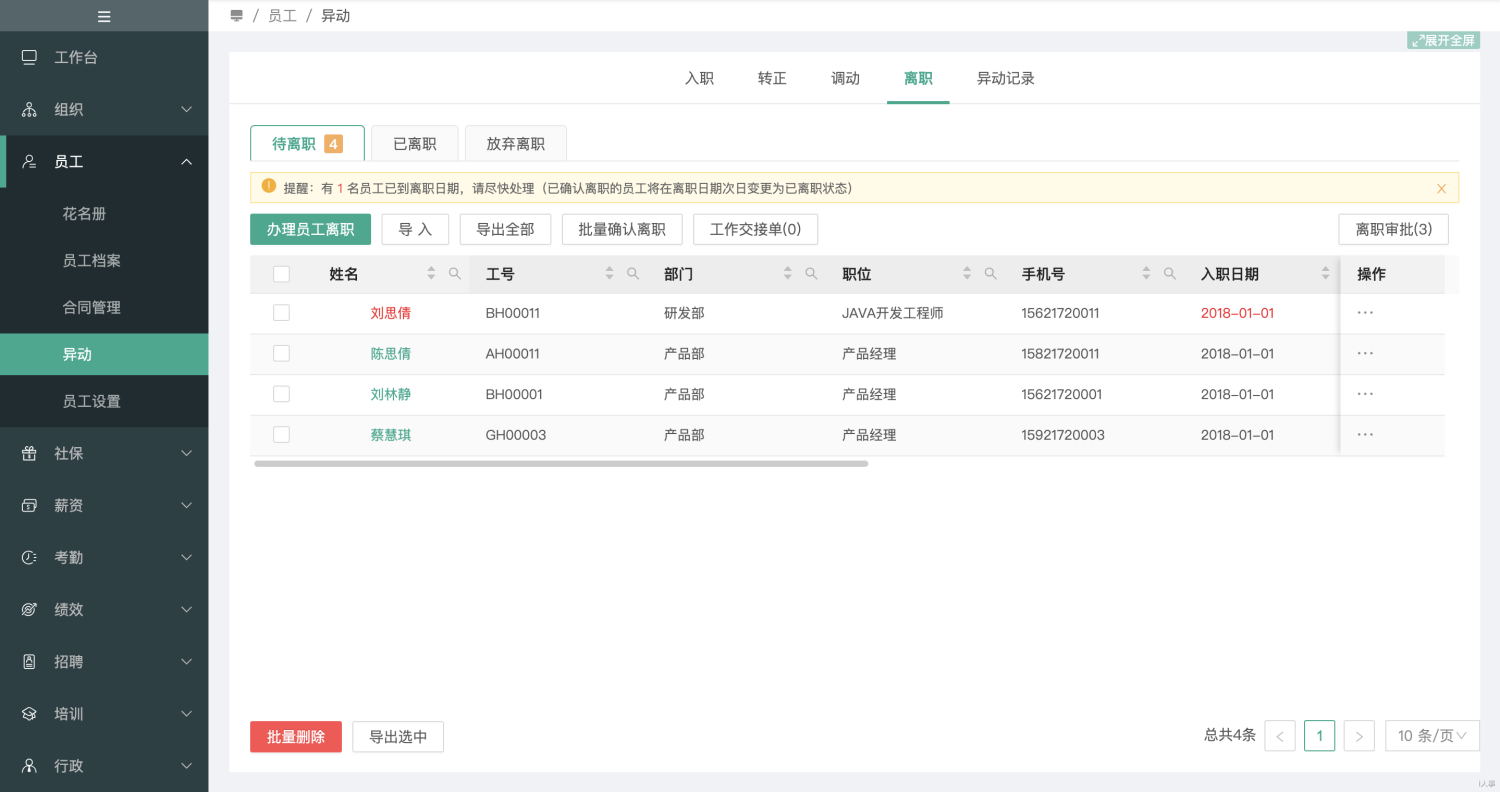1500x792 pixels.
Task: Open 离职审批(3) button
Action: point(1393,229)
